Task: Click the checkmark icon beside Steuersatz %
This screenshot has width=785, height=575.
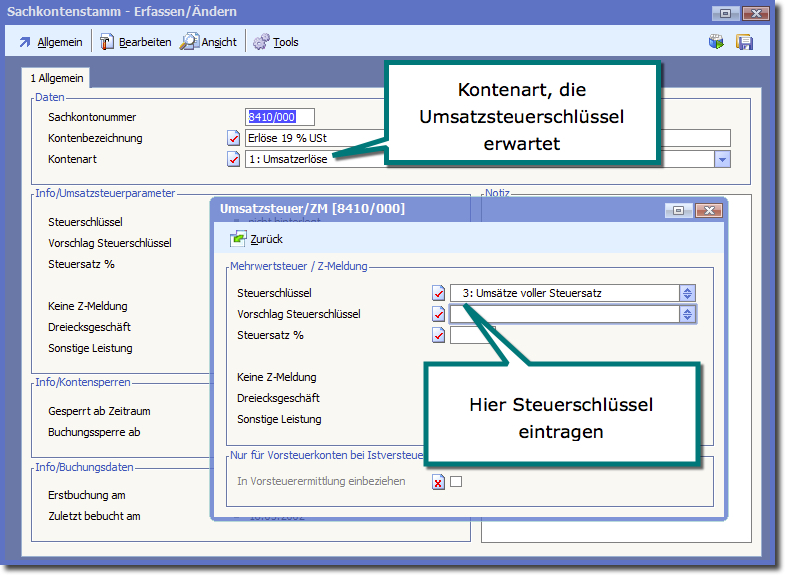Action: (438, 335)
